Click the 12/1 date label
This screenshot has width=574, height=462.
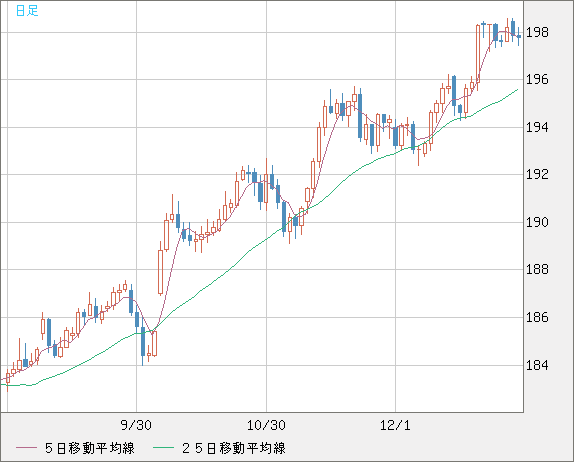click(395, 425)
